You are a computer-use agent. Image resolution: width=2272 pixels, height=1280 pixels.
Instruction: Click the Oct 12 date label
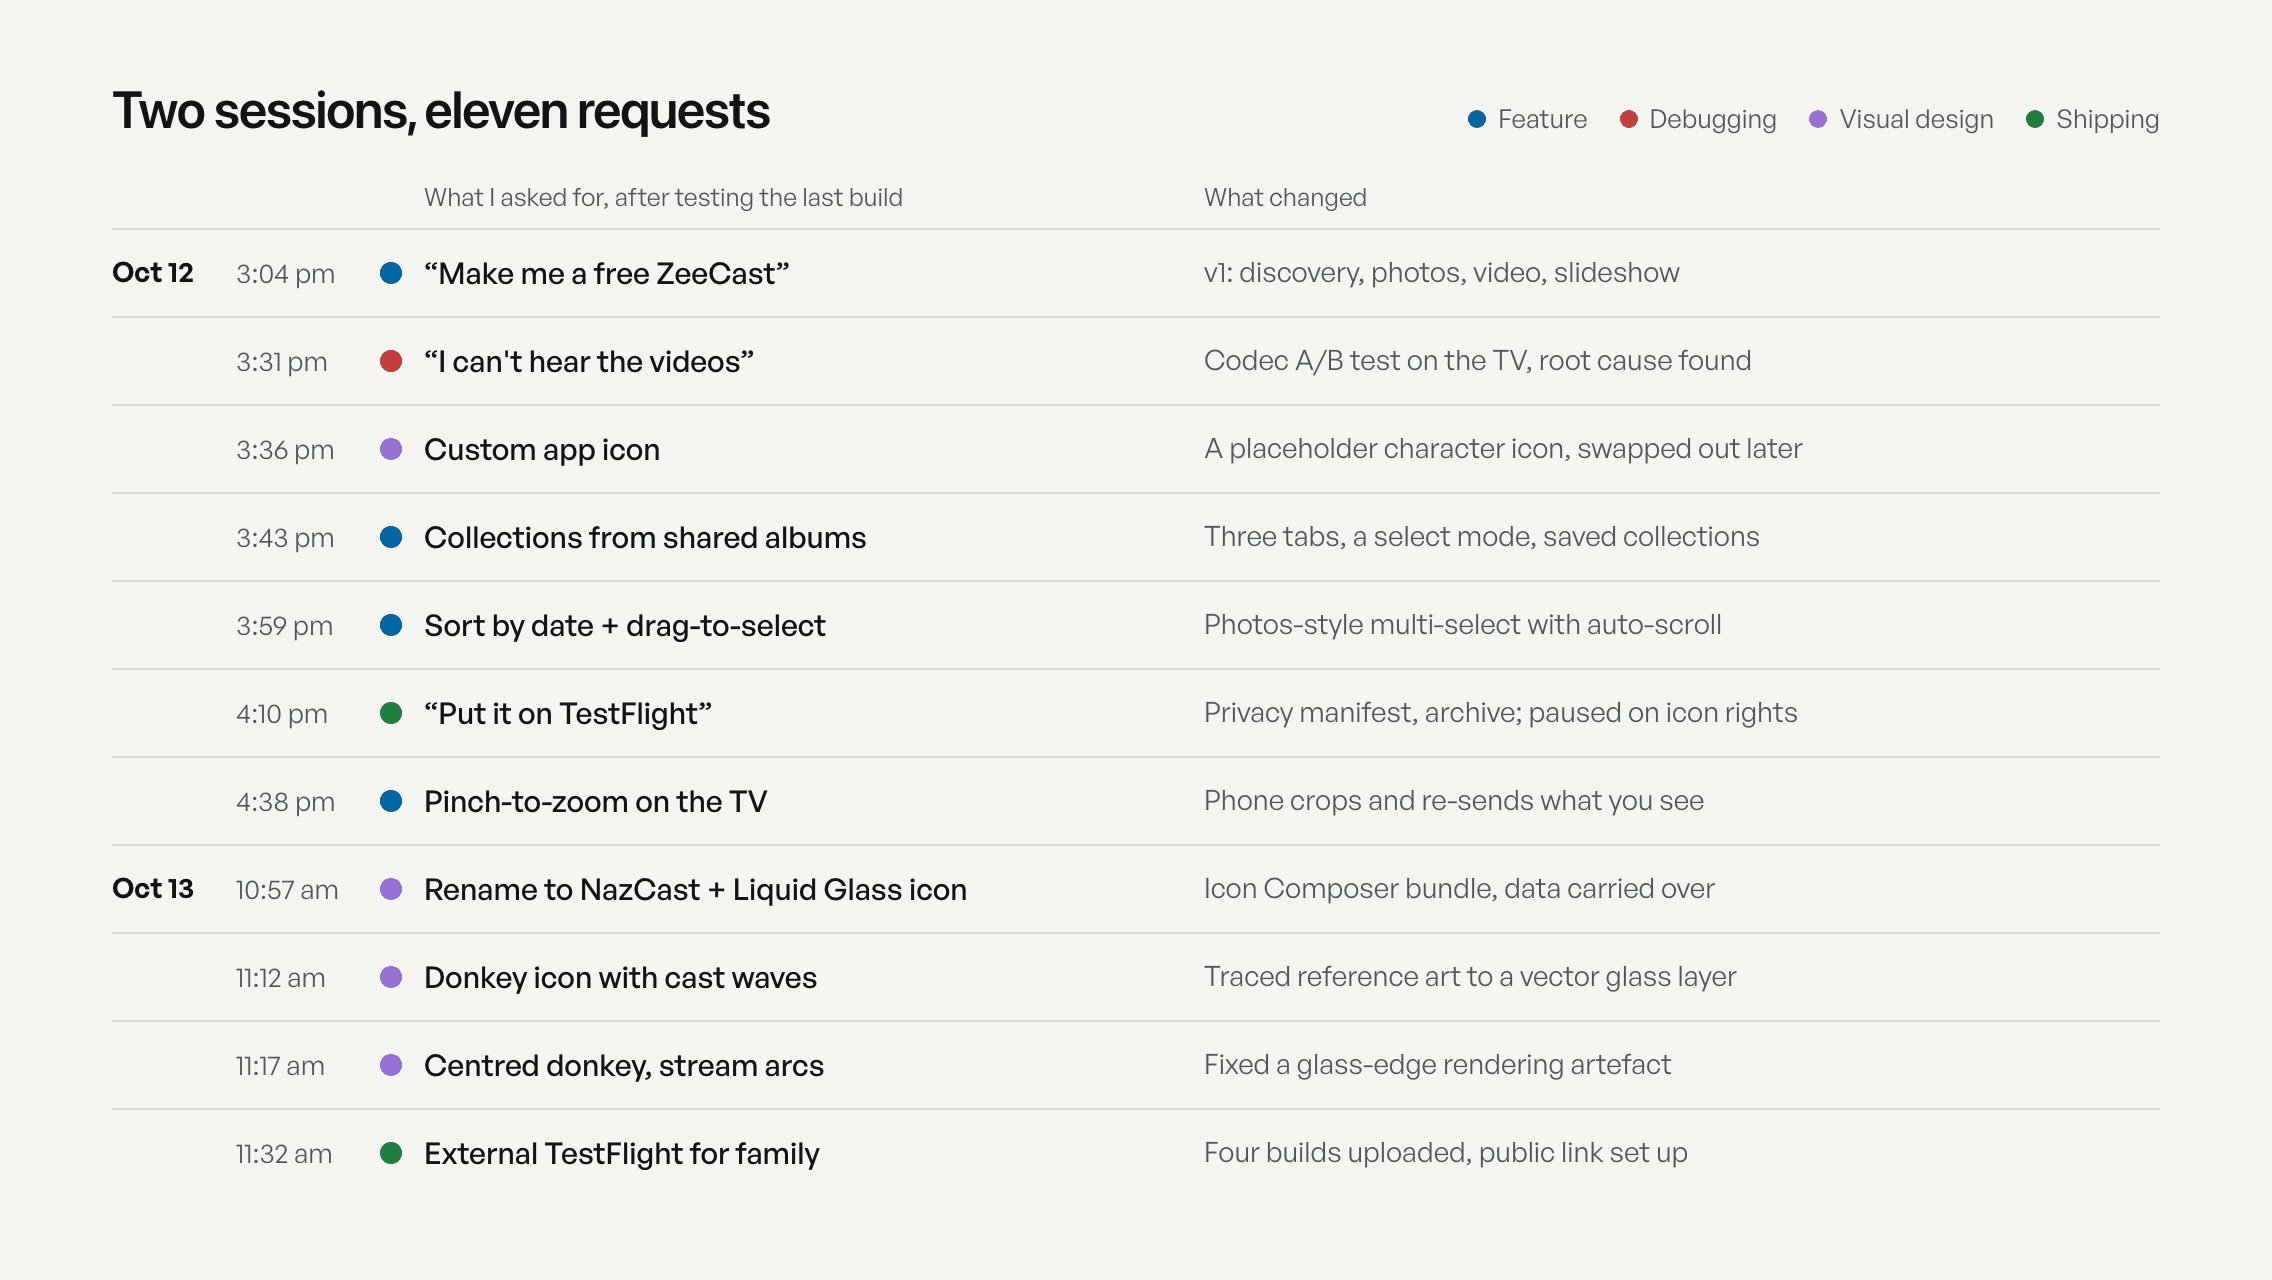click(x=153, y=272)
